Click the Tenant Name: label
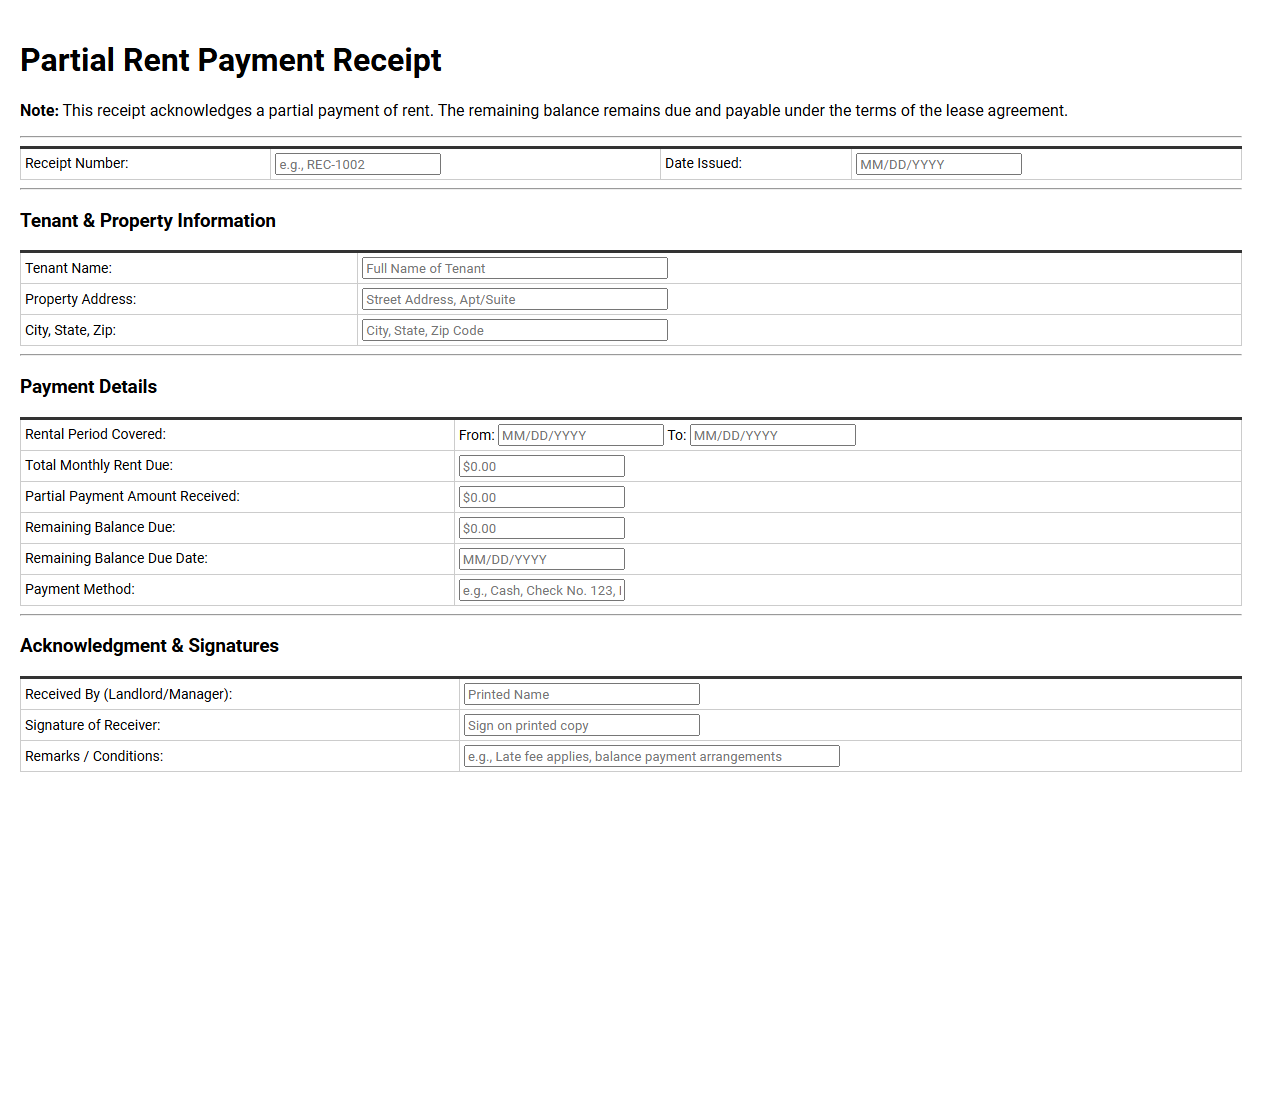1262x1120 pixels. coord(69,268)
